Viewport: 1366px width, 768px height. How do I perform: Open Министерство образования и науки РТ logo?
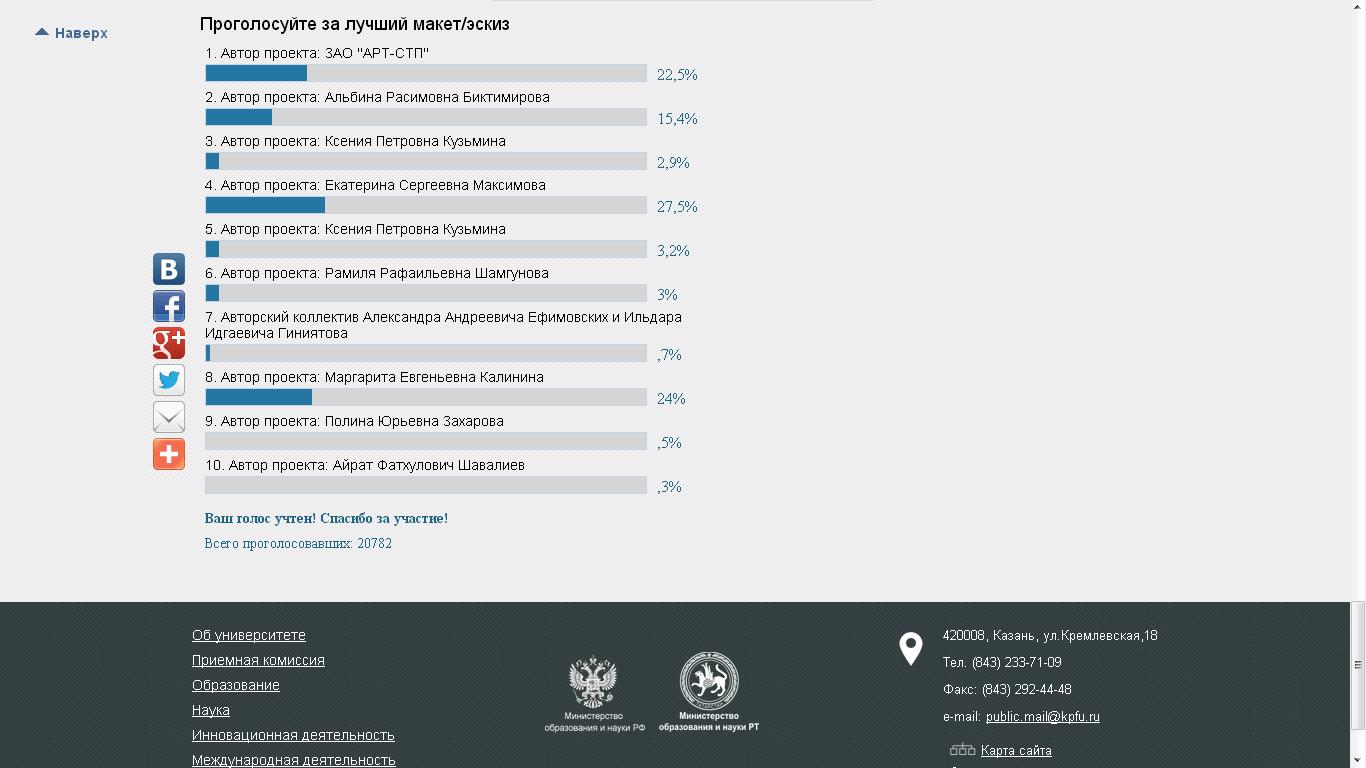[709, 692]
